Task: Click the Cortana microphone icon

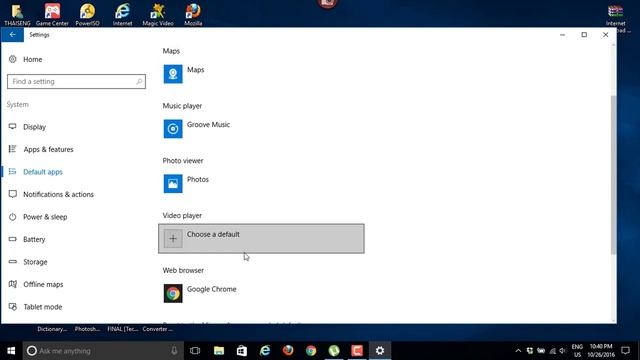Action: (x=174, y=351)
